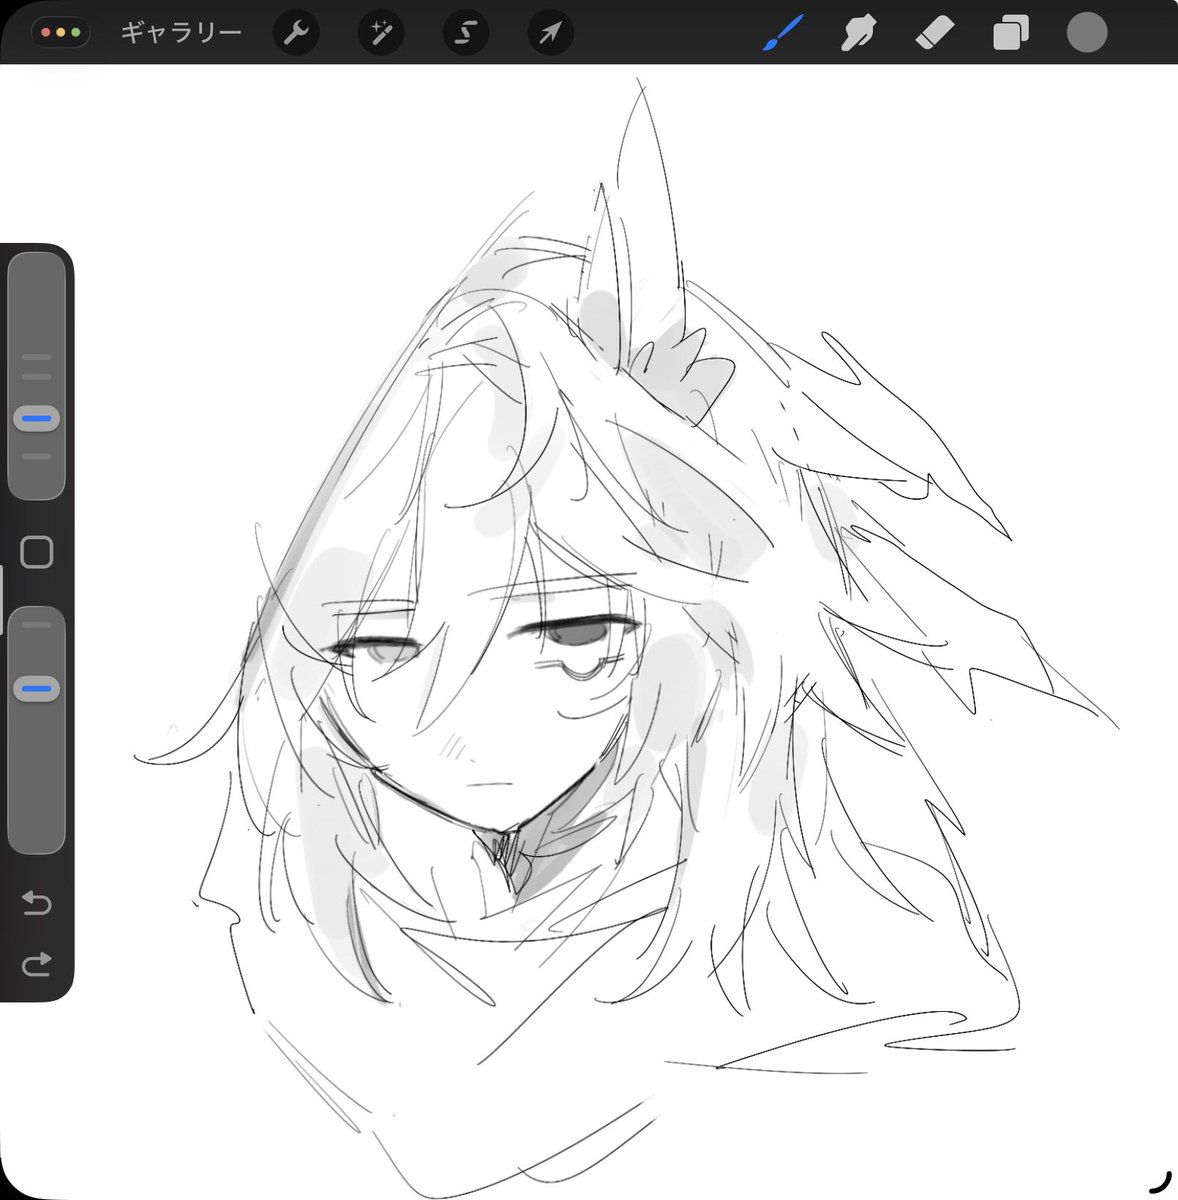
Task: Tap the square Modify button in sidebar
Action: click(x=37, y=552)
